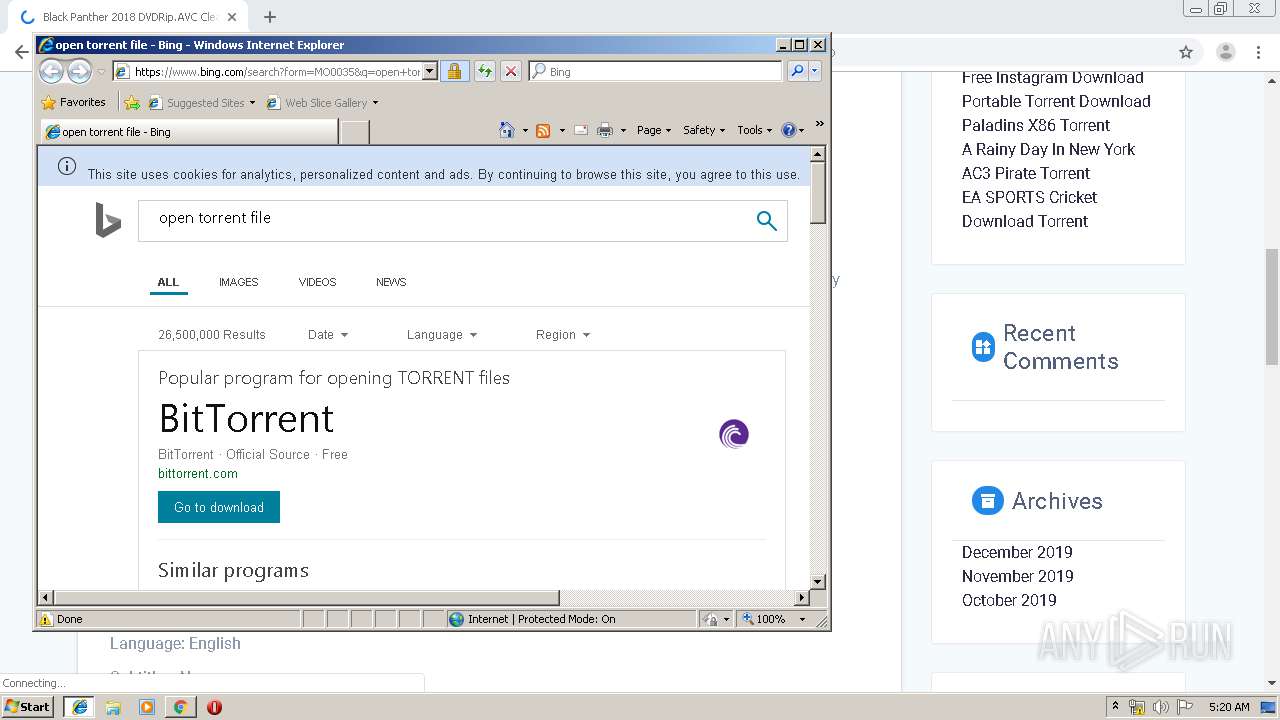This screenshot has width=1280, height=720.
Task: Click the Forward arrow in Internet Explorer
Action: click(79, 71)
